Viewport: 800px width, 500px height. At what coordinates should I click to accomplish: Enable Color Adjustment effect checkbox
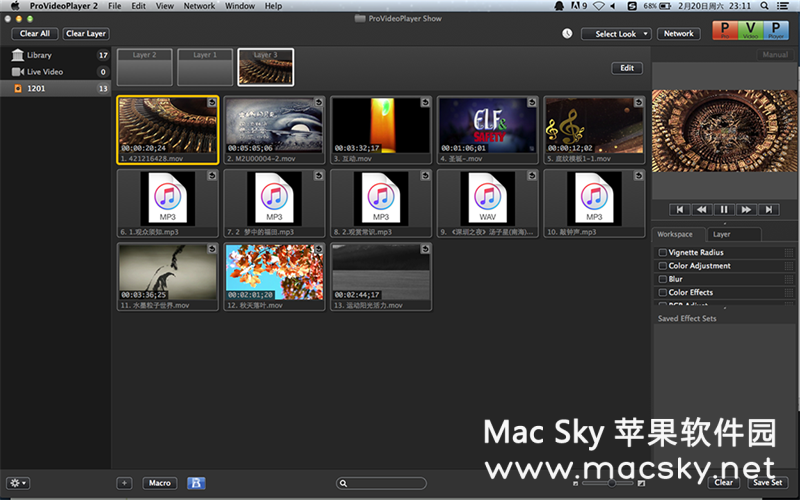click(662, 266)
